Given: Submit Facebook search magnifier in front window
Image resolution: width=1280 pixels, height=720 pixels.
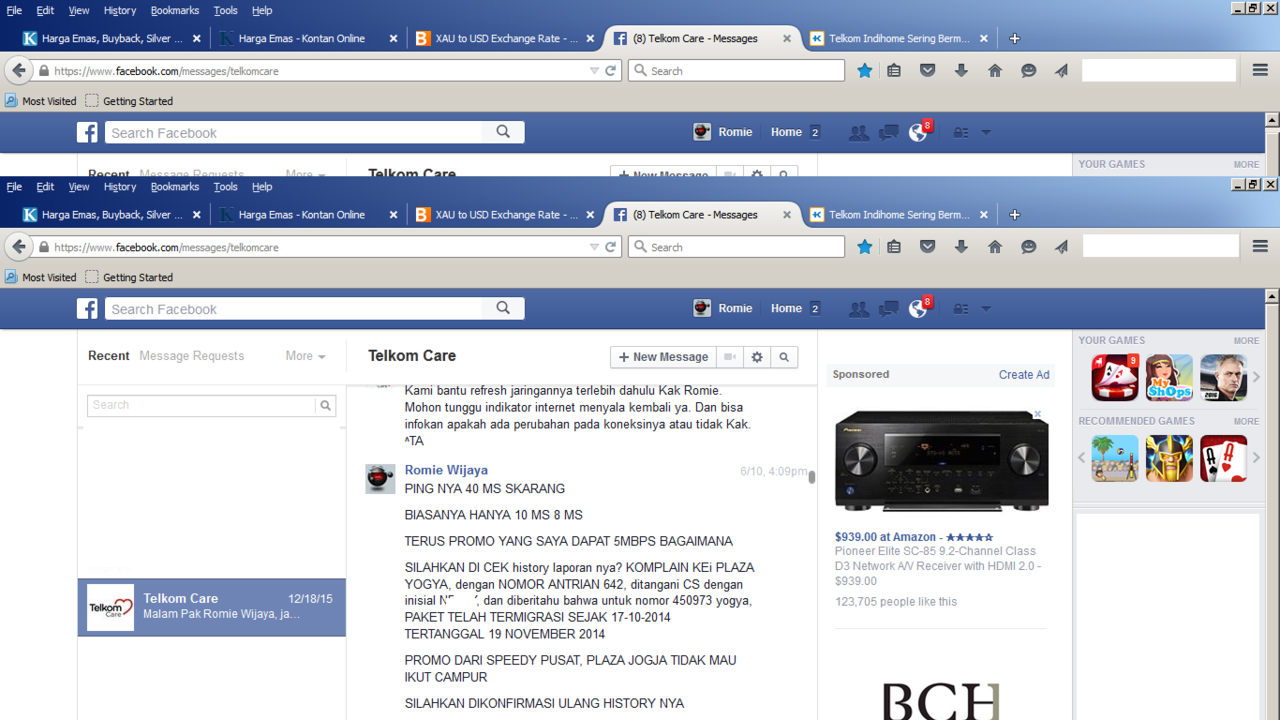Looking at the screenshot, I should coord(503,308).
